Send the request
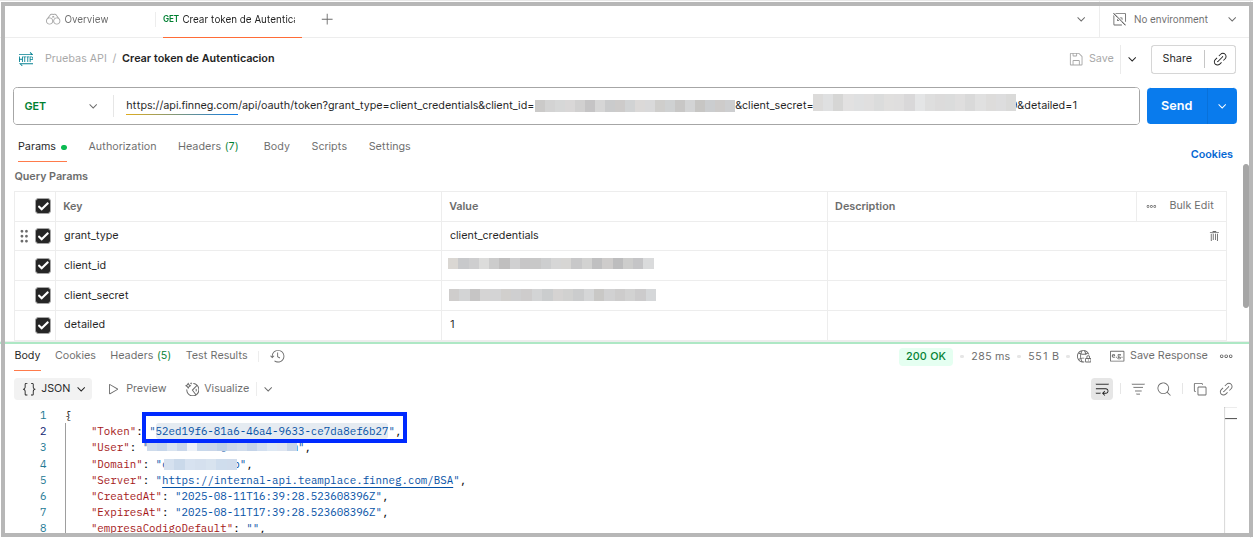The image size is (1253, 538). 1177,106
